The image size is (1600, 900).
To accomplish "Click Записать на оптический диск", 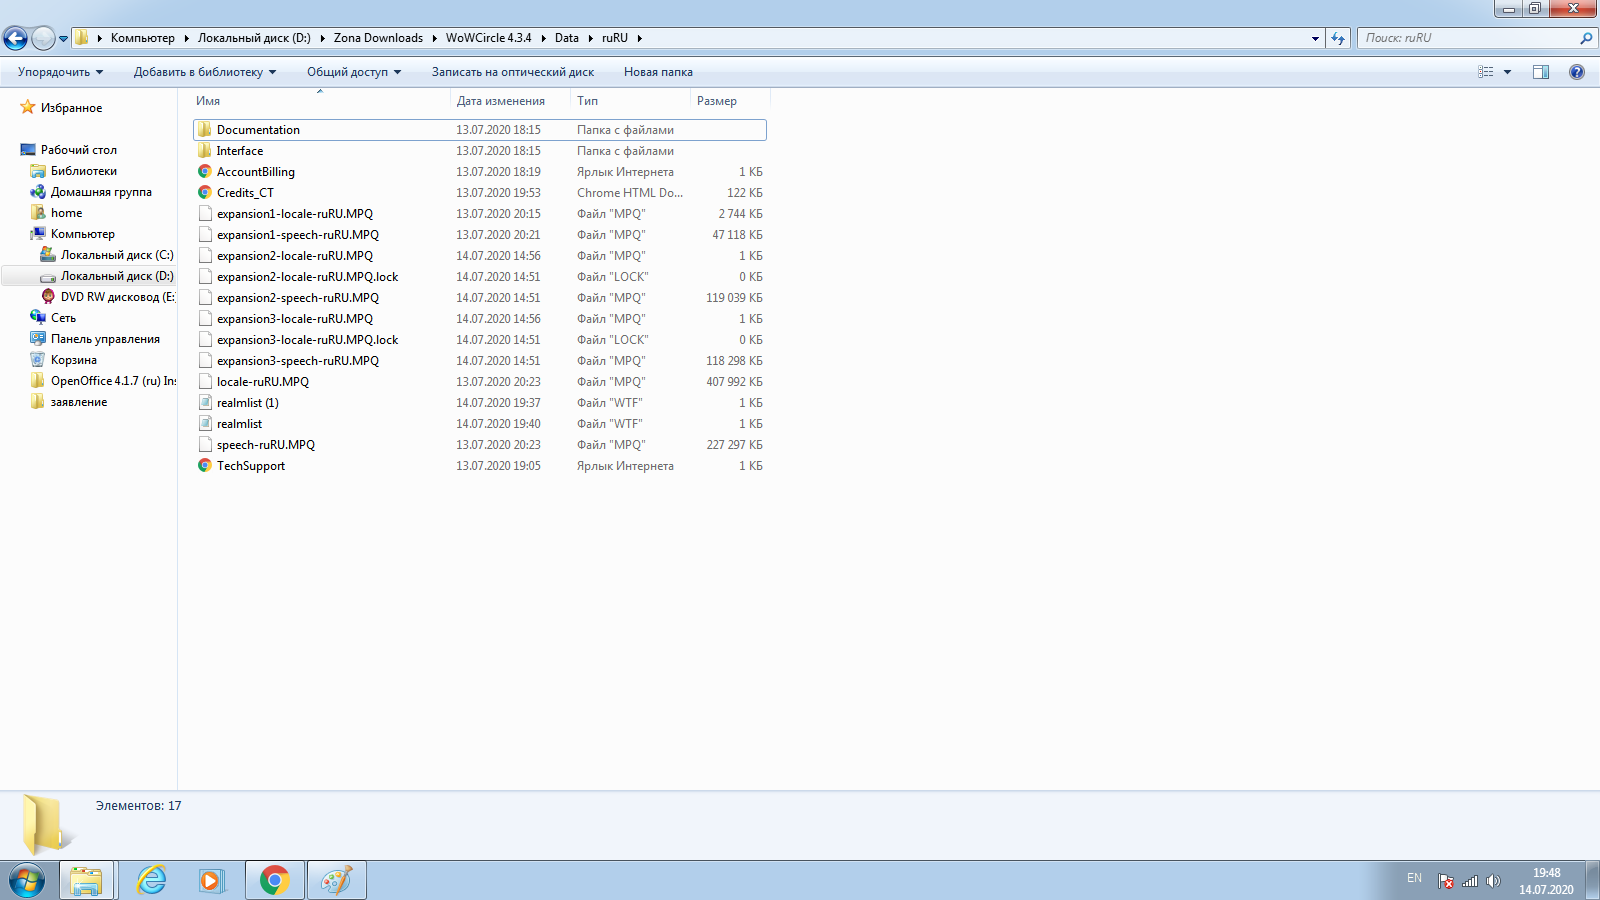I will [x=512, y=72].
